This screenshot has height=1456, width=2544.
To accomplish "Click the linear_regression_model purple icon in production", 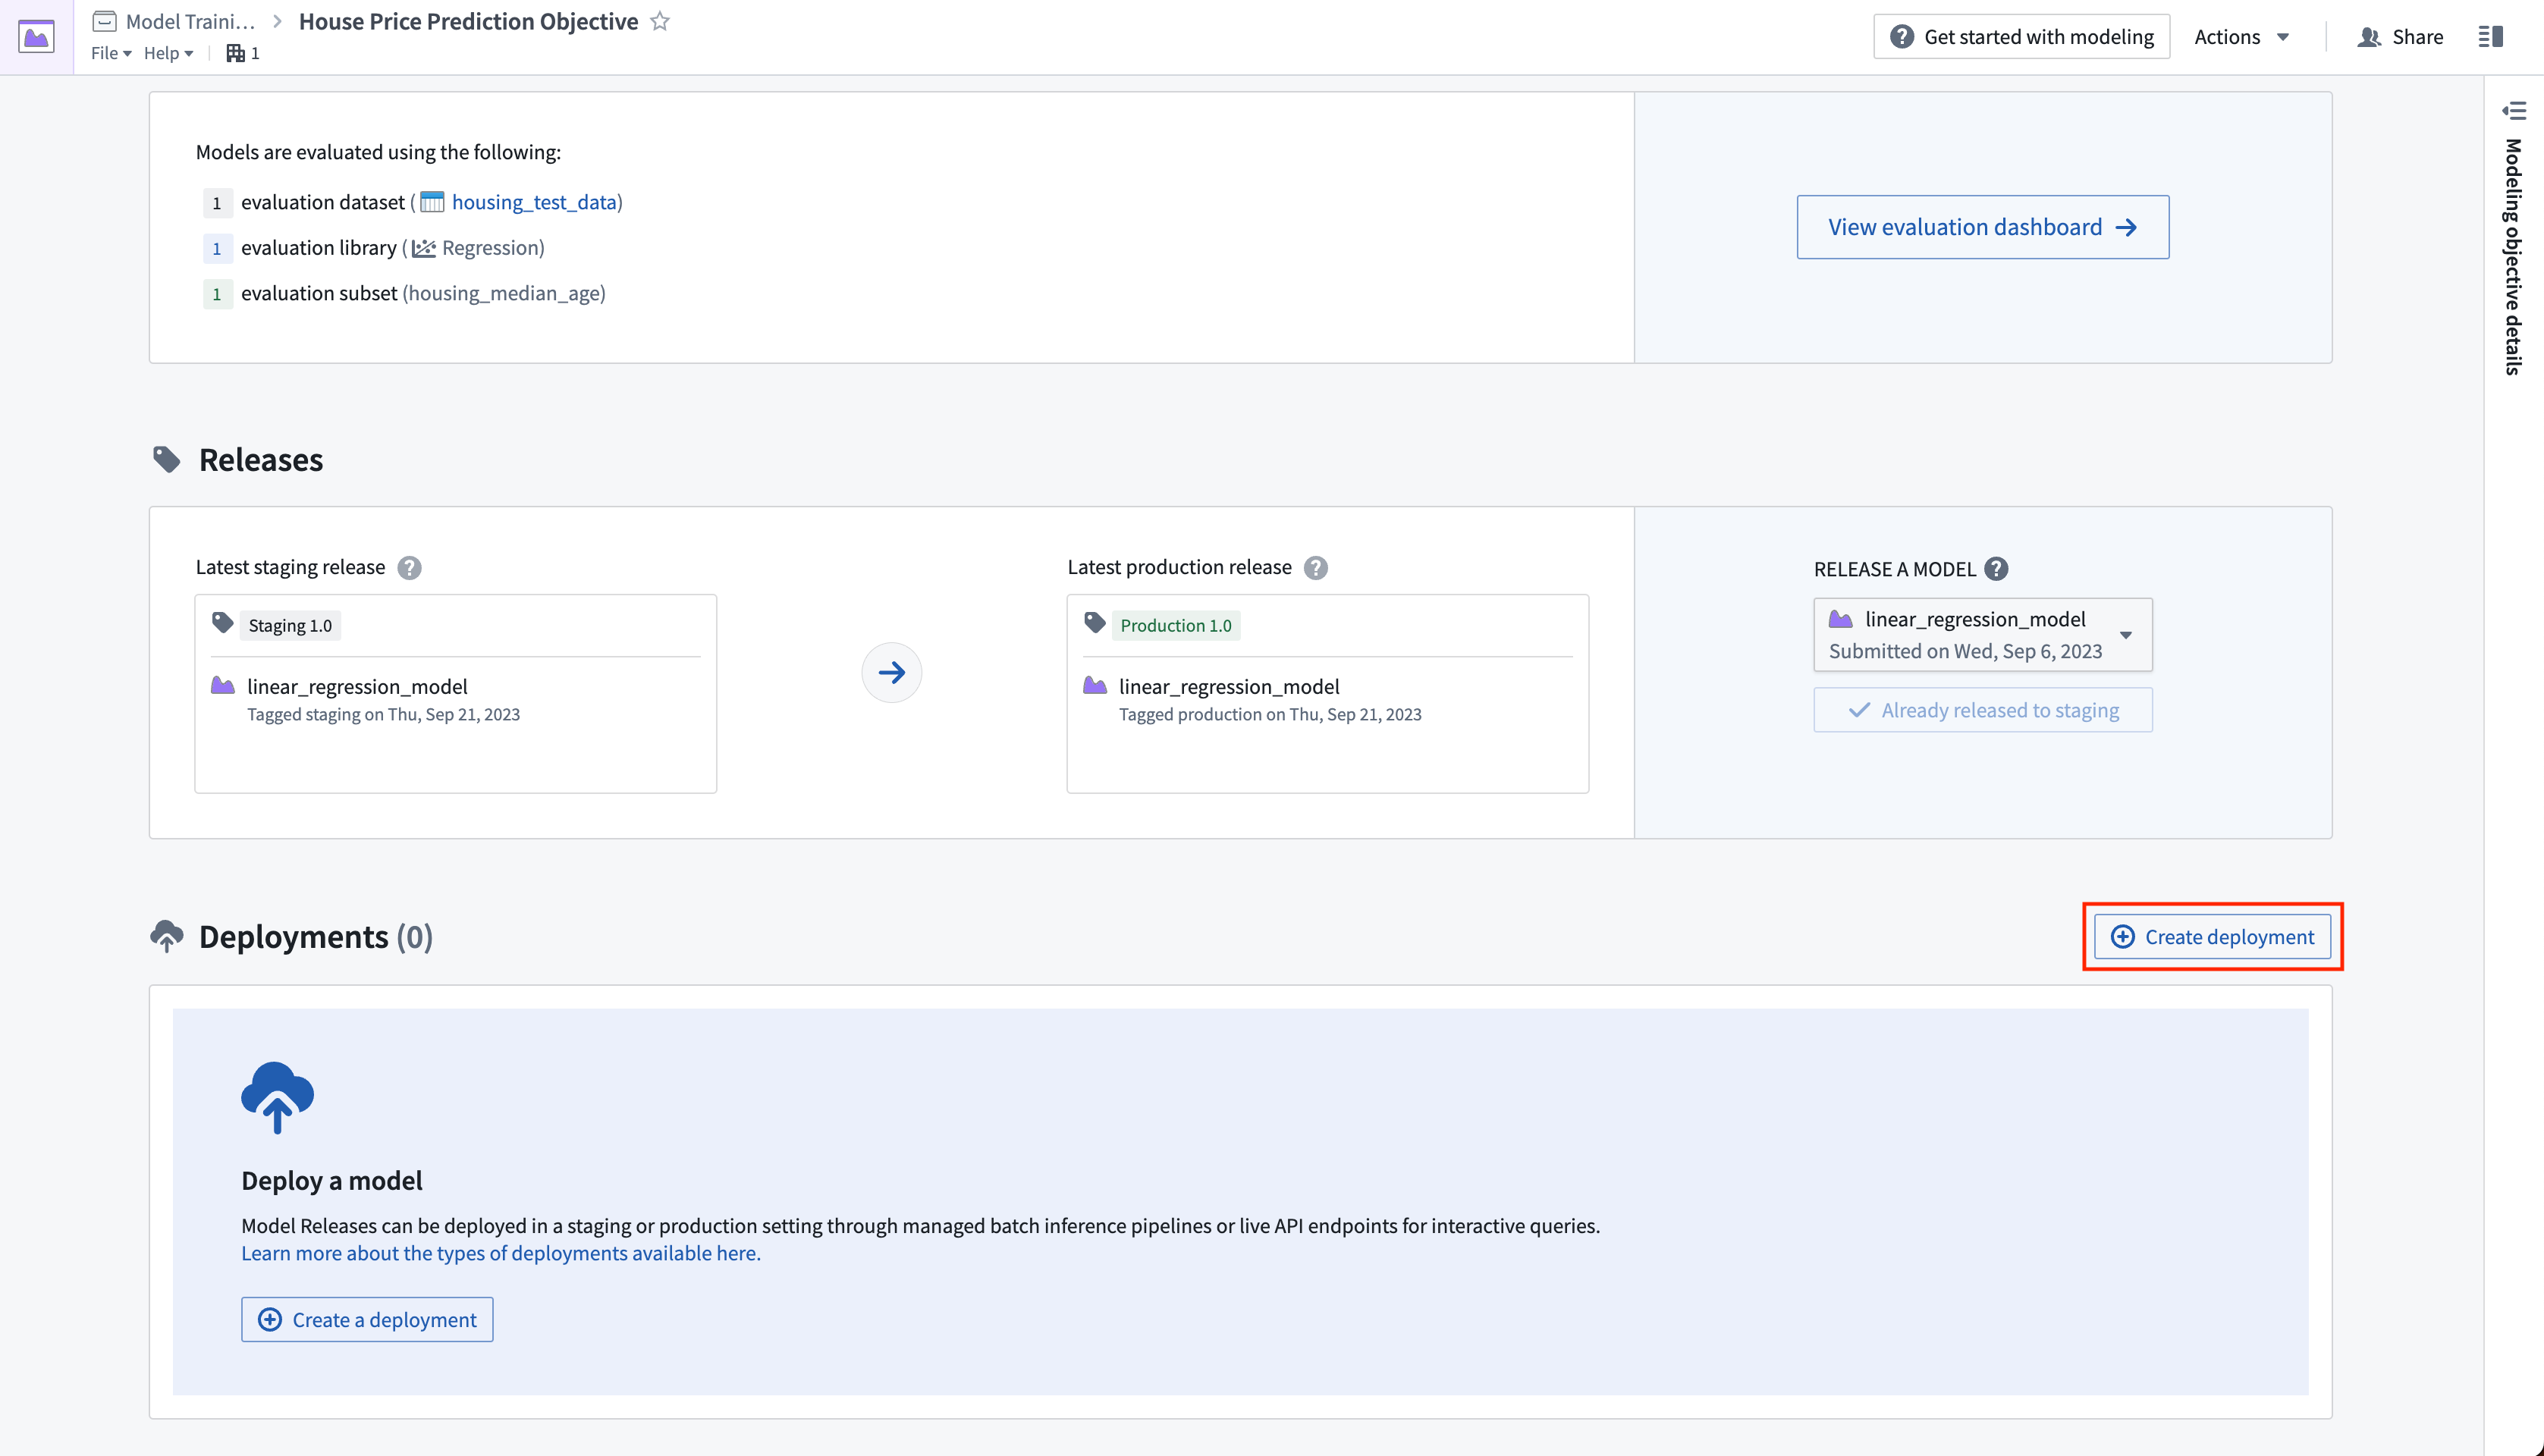I will click(x=1095, y=686).
